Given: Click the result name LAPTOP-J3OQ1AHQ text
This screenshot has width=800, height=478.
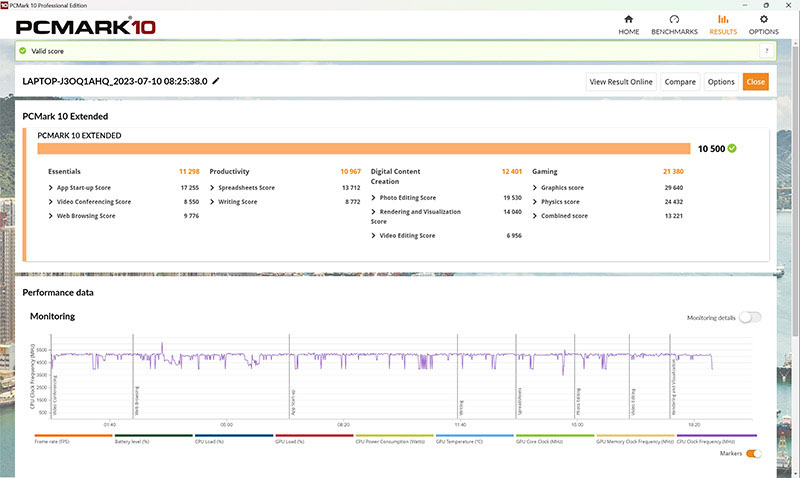Looking at the screenshot, I should click(115, 81).
